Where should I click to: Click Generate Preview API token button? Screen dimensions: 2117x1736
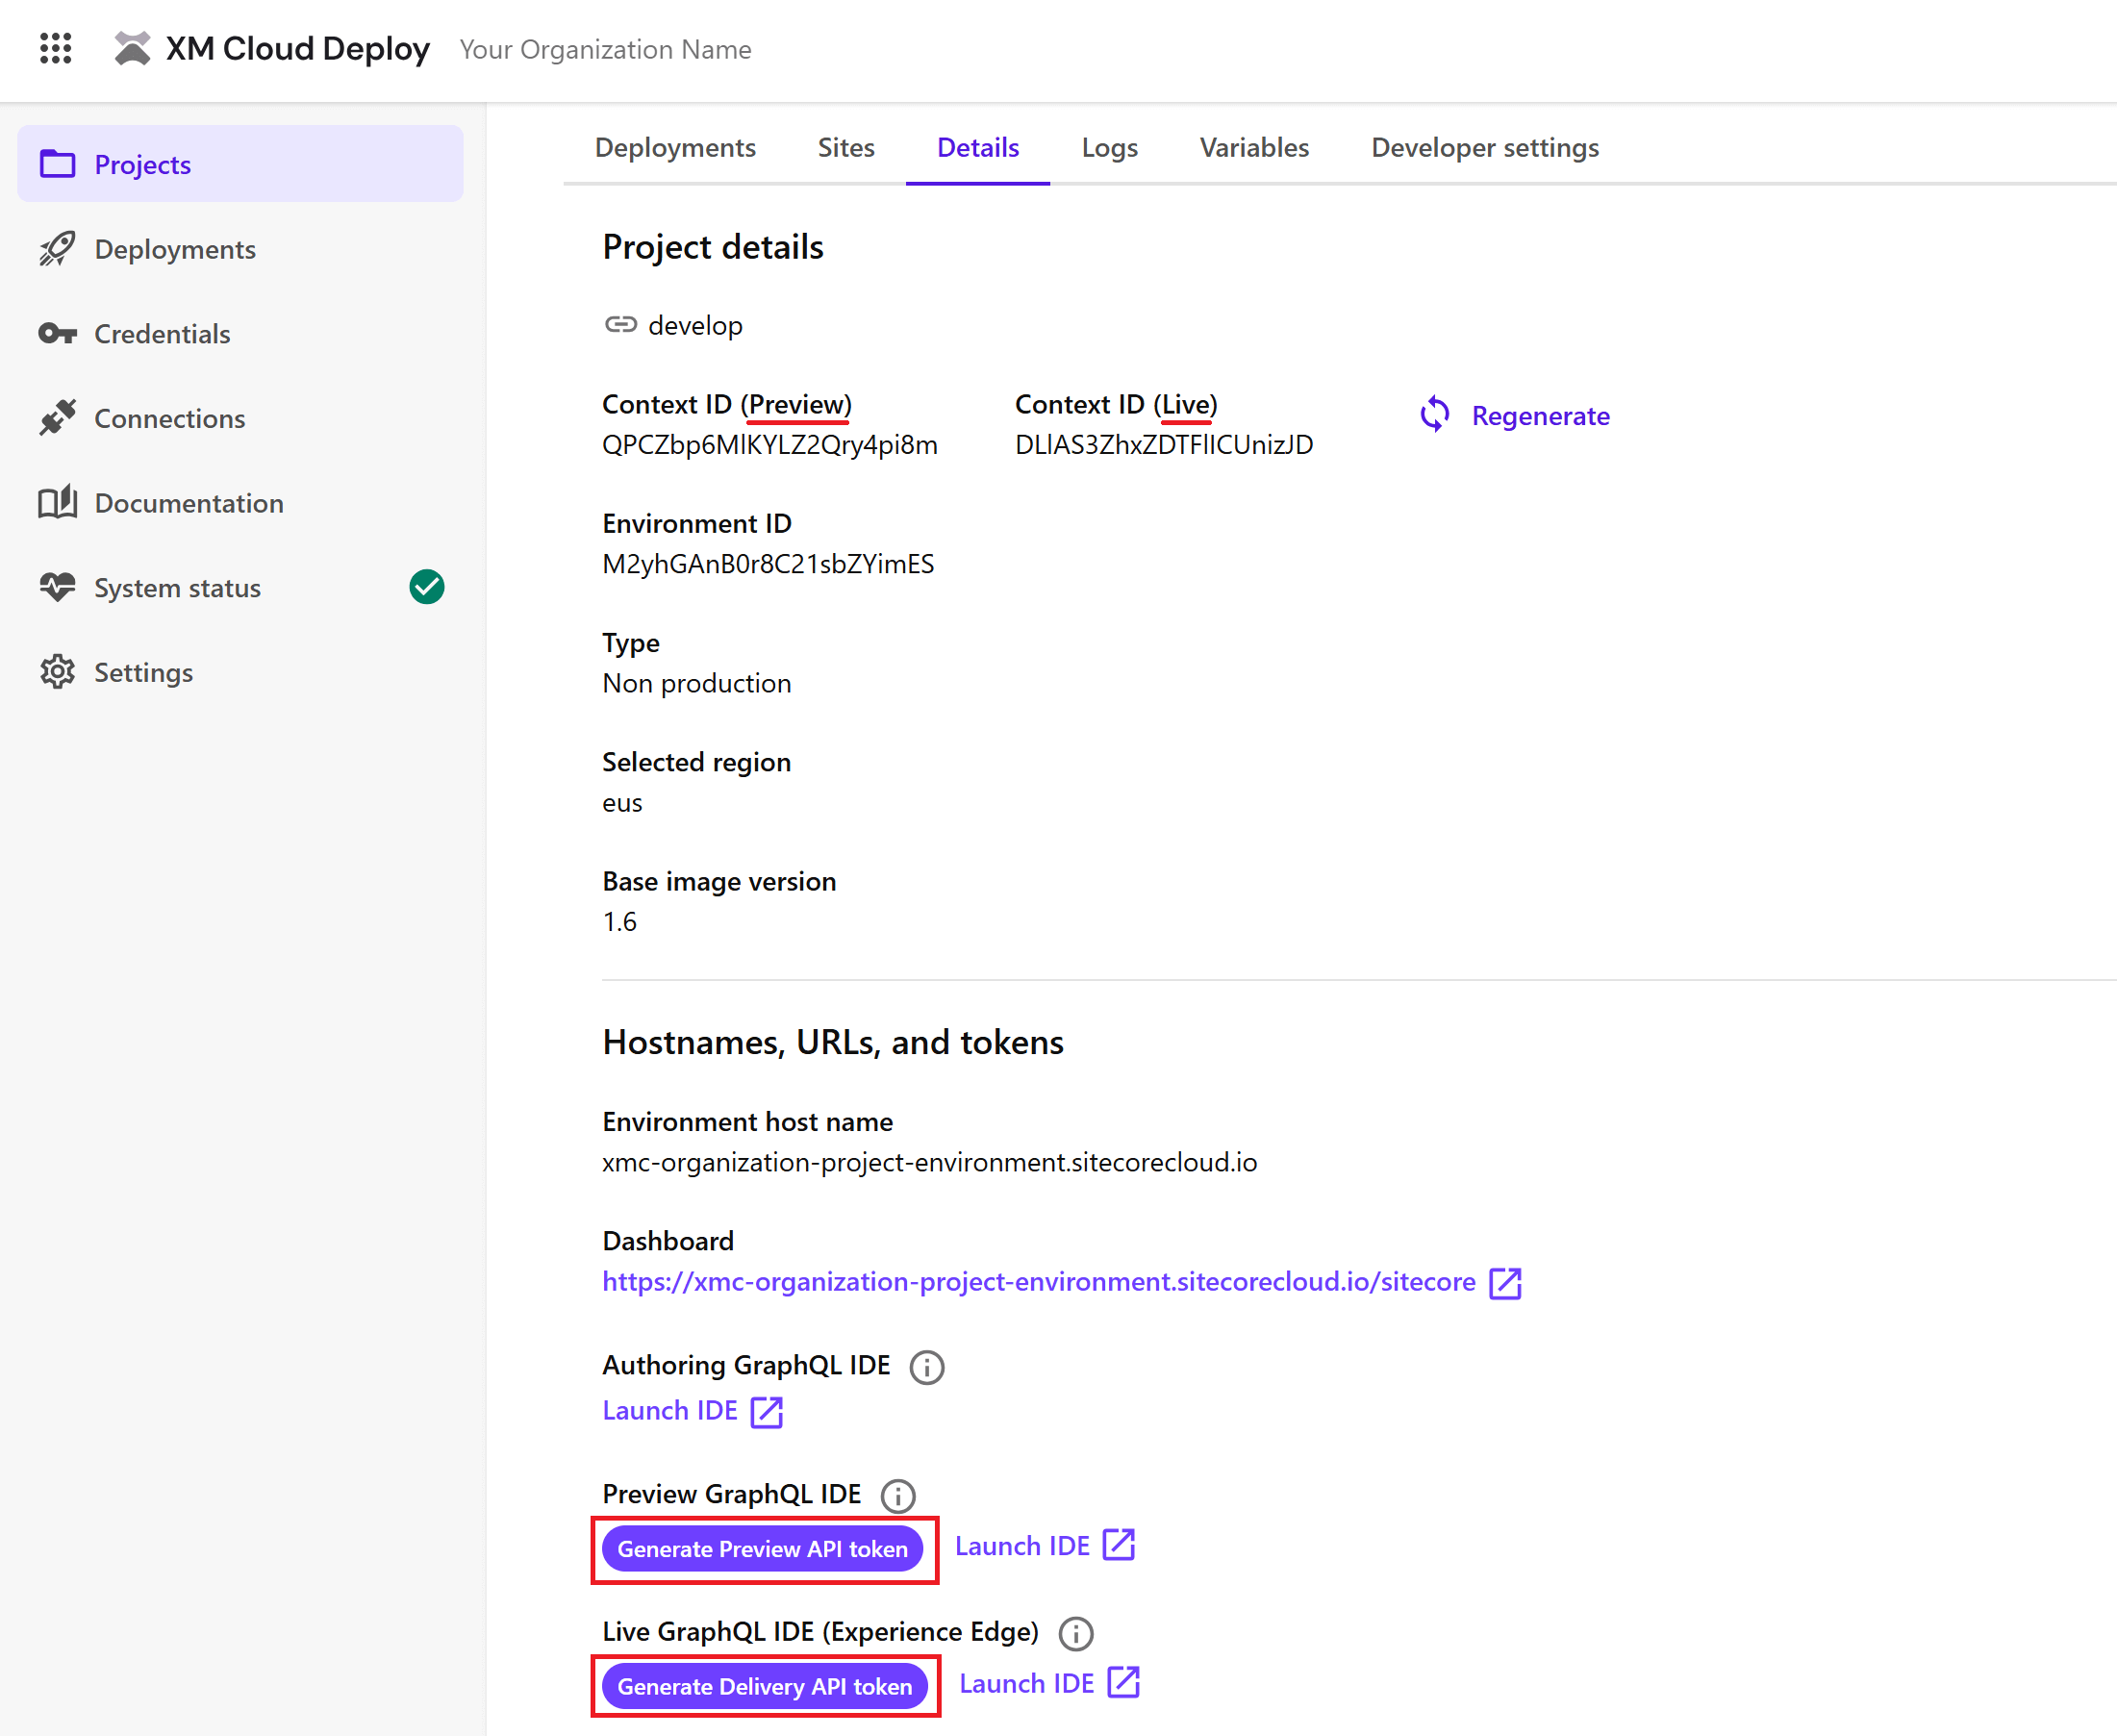tap(763, 1548)
